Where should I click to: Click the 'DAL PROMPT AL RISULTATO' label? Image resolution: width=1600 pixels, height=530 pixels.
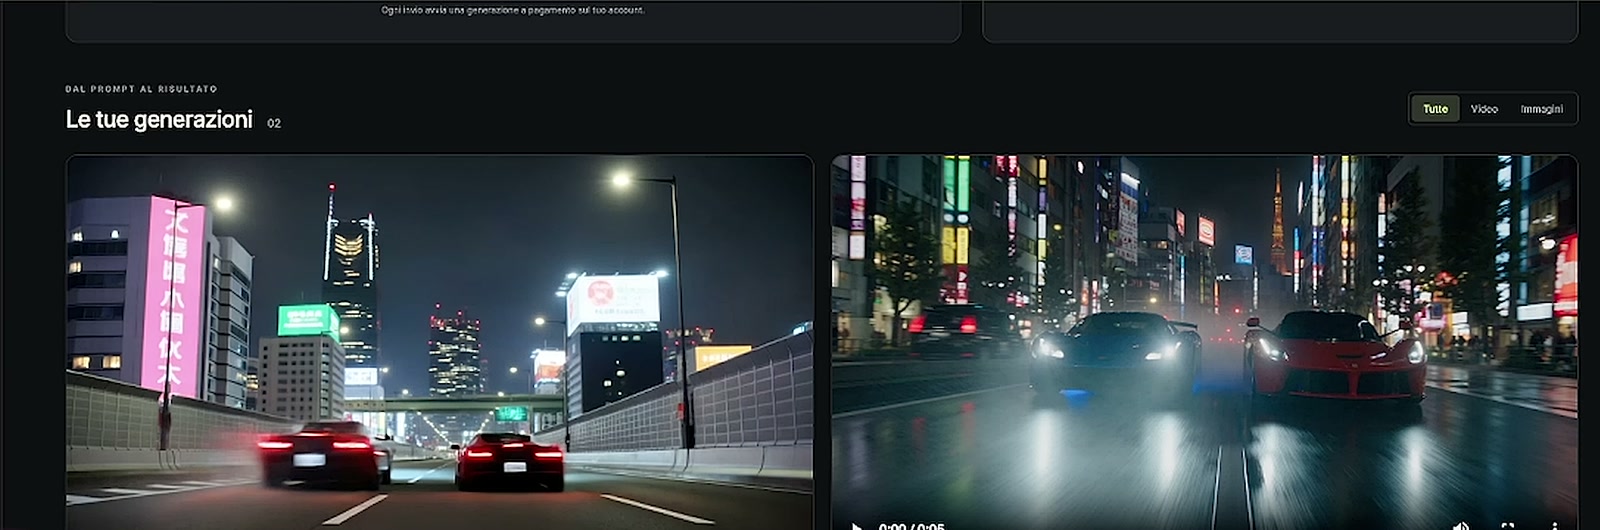[141, 89]
